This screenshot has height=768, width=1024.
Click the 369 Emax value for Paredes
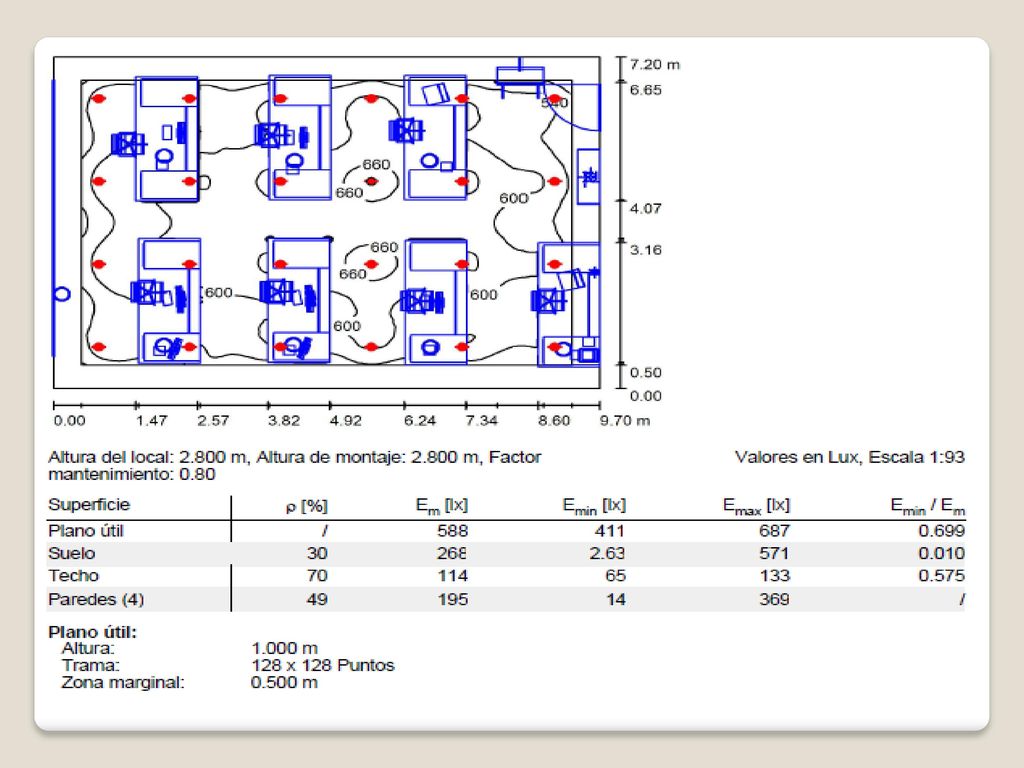tap(775, 599)
